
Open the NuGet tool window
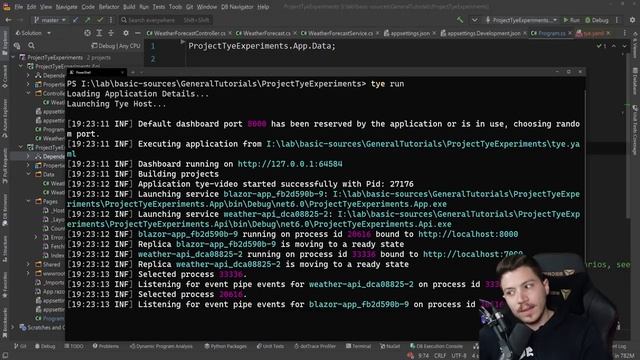pos(390,346)
